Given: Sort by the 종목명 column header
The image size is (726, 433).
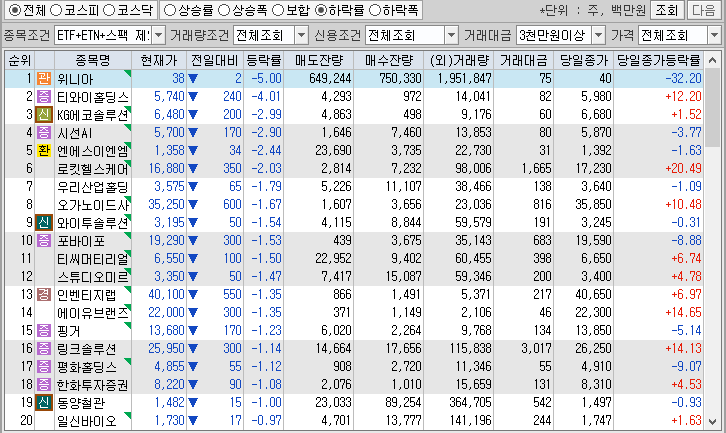Looking at the screenshot, I should (93, 60).
